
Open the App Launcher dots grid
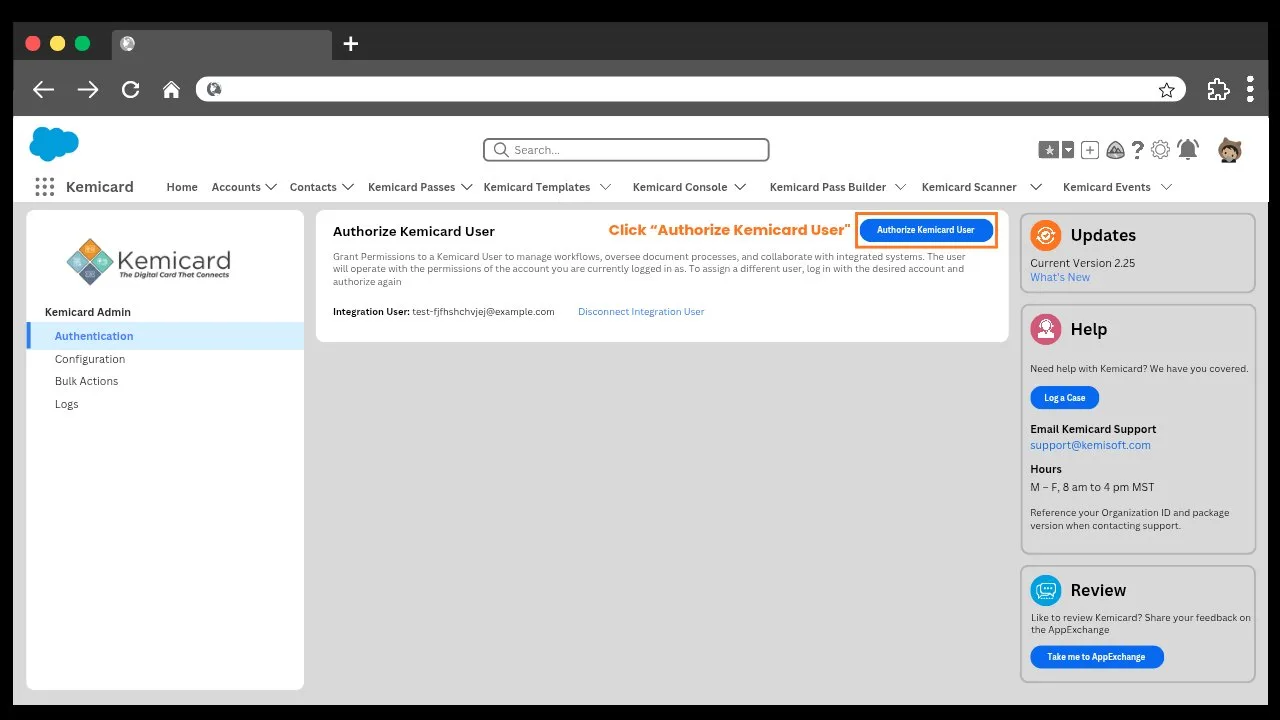pyautogui.click(x=44, y=187)
